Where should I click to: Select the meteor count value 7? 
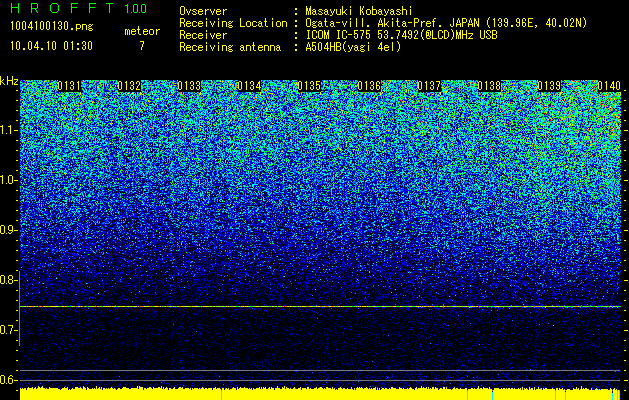(142, 46)
